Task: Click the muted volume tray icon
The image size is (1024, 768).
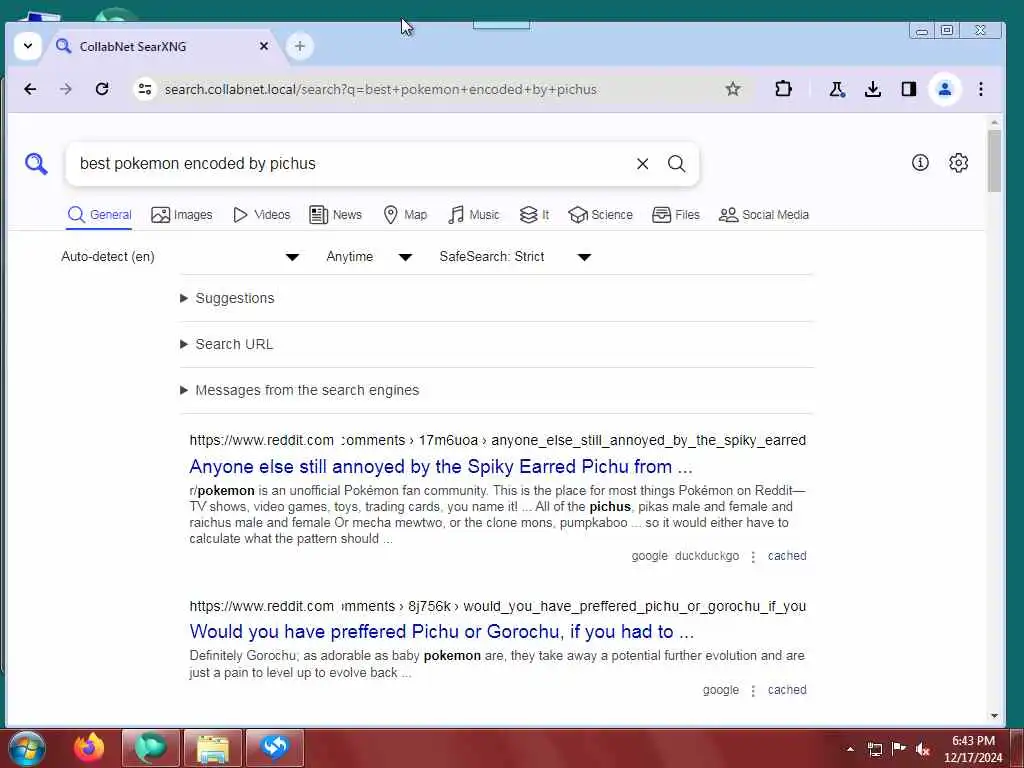Action: tap(923, 749)
